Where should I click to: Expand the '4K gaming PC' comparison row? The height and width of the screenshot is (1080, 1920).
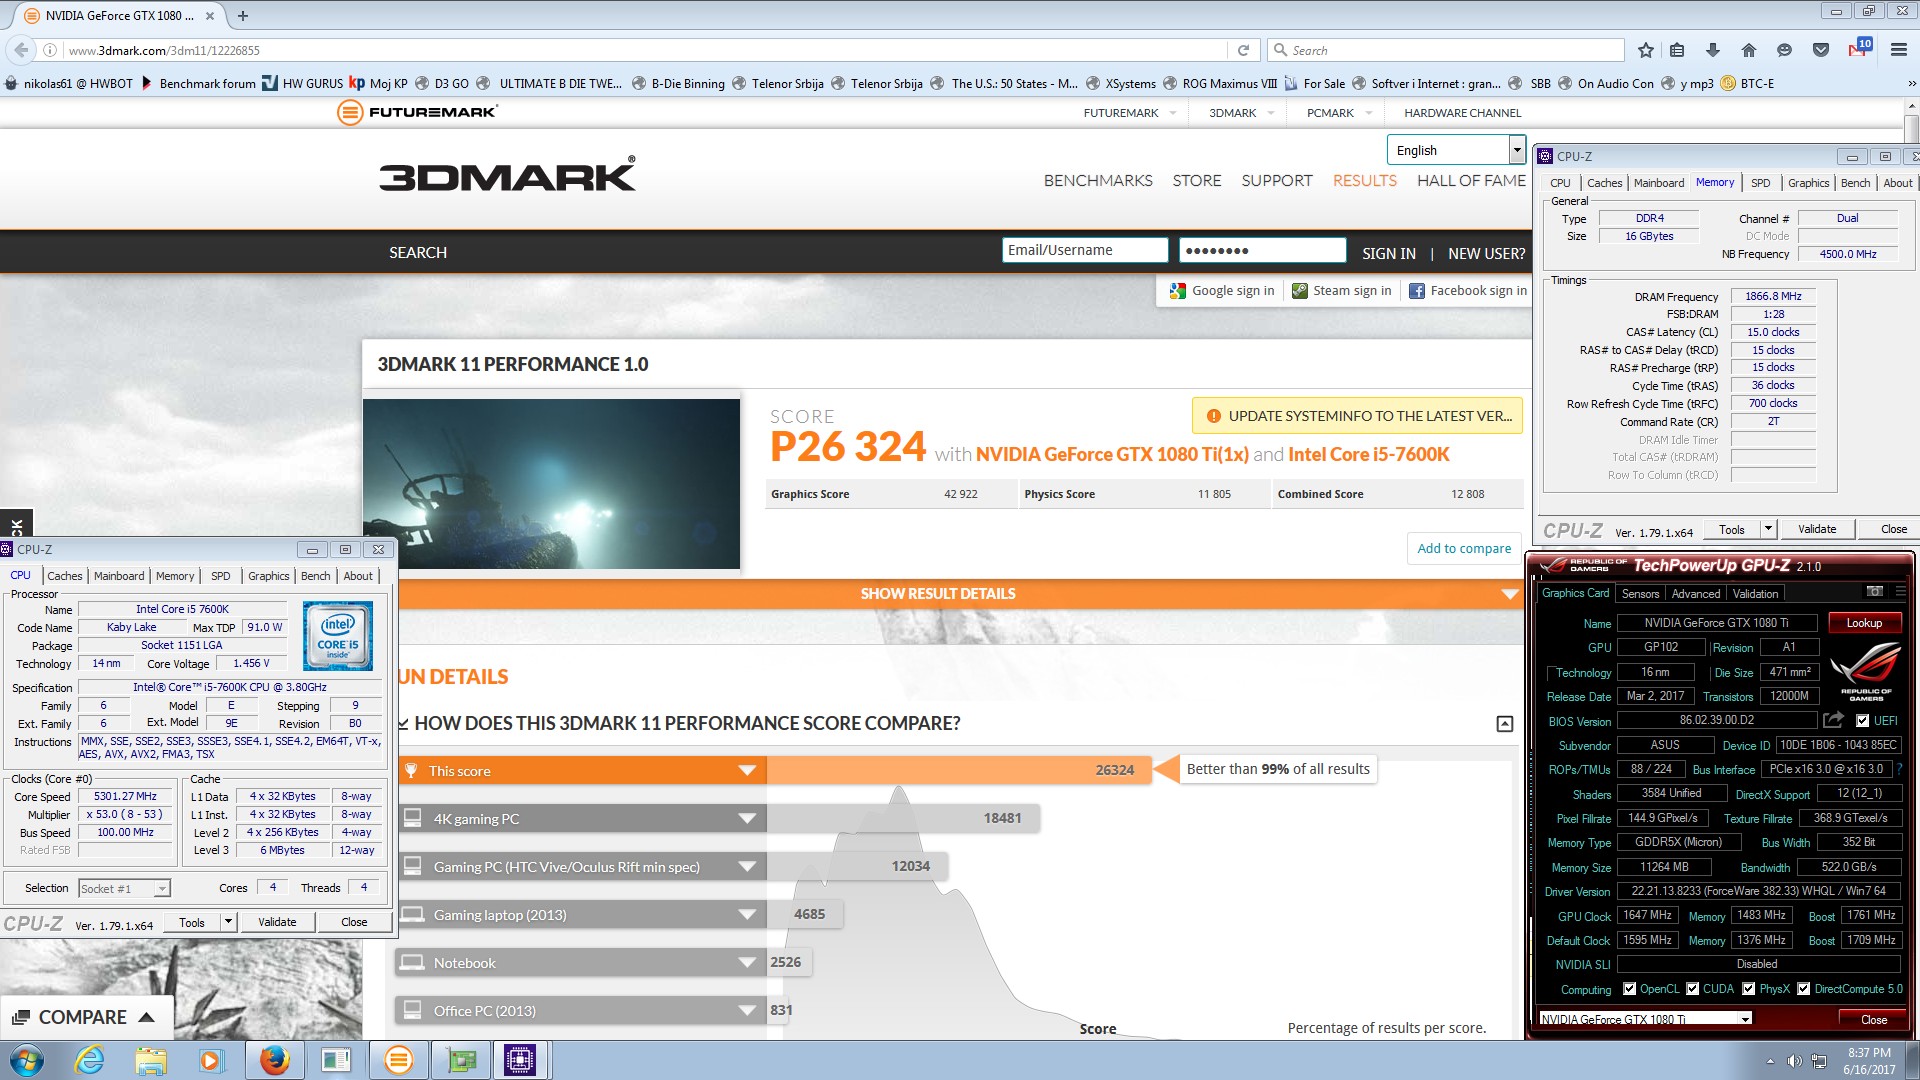coord(746,819)
